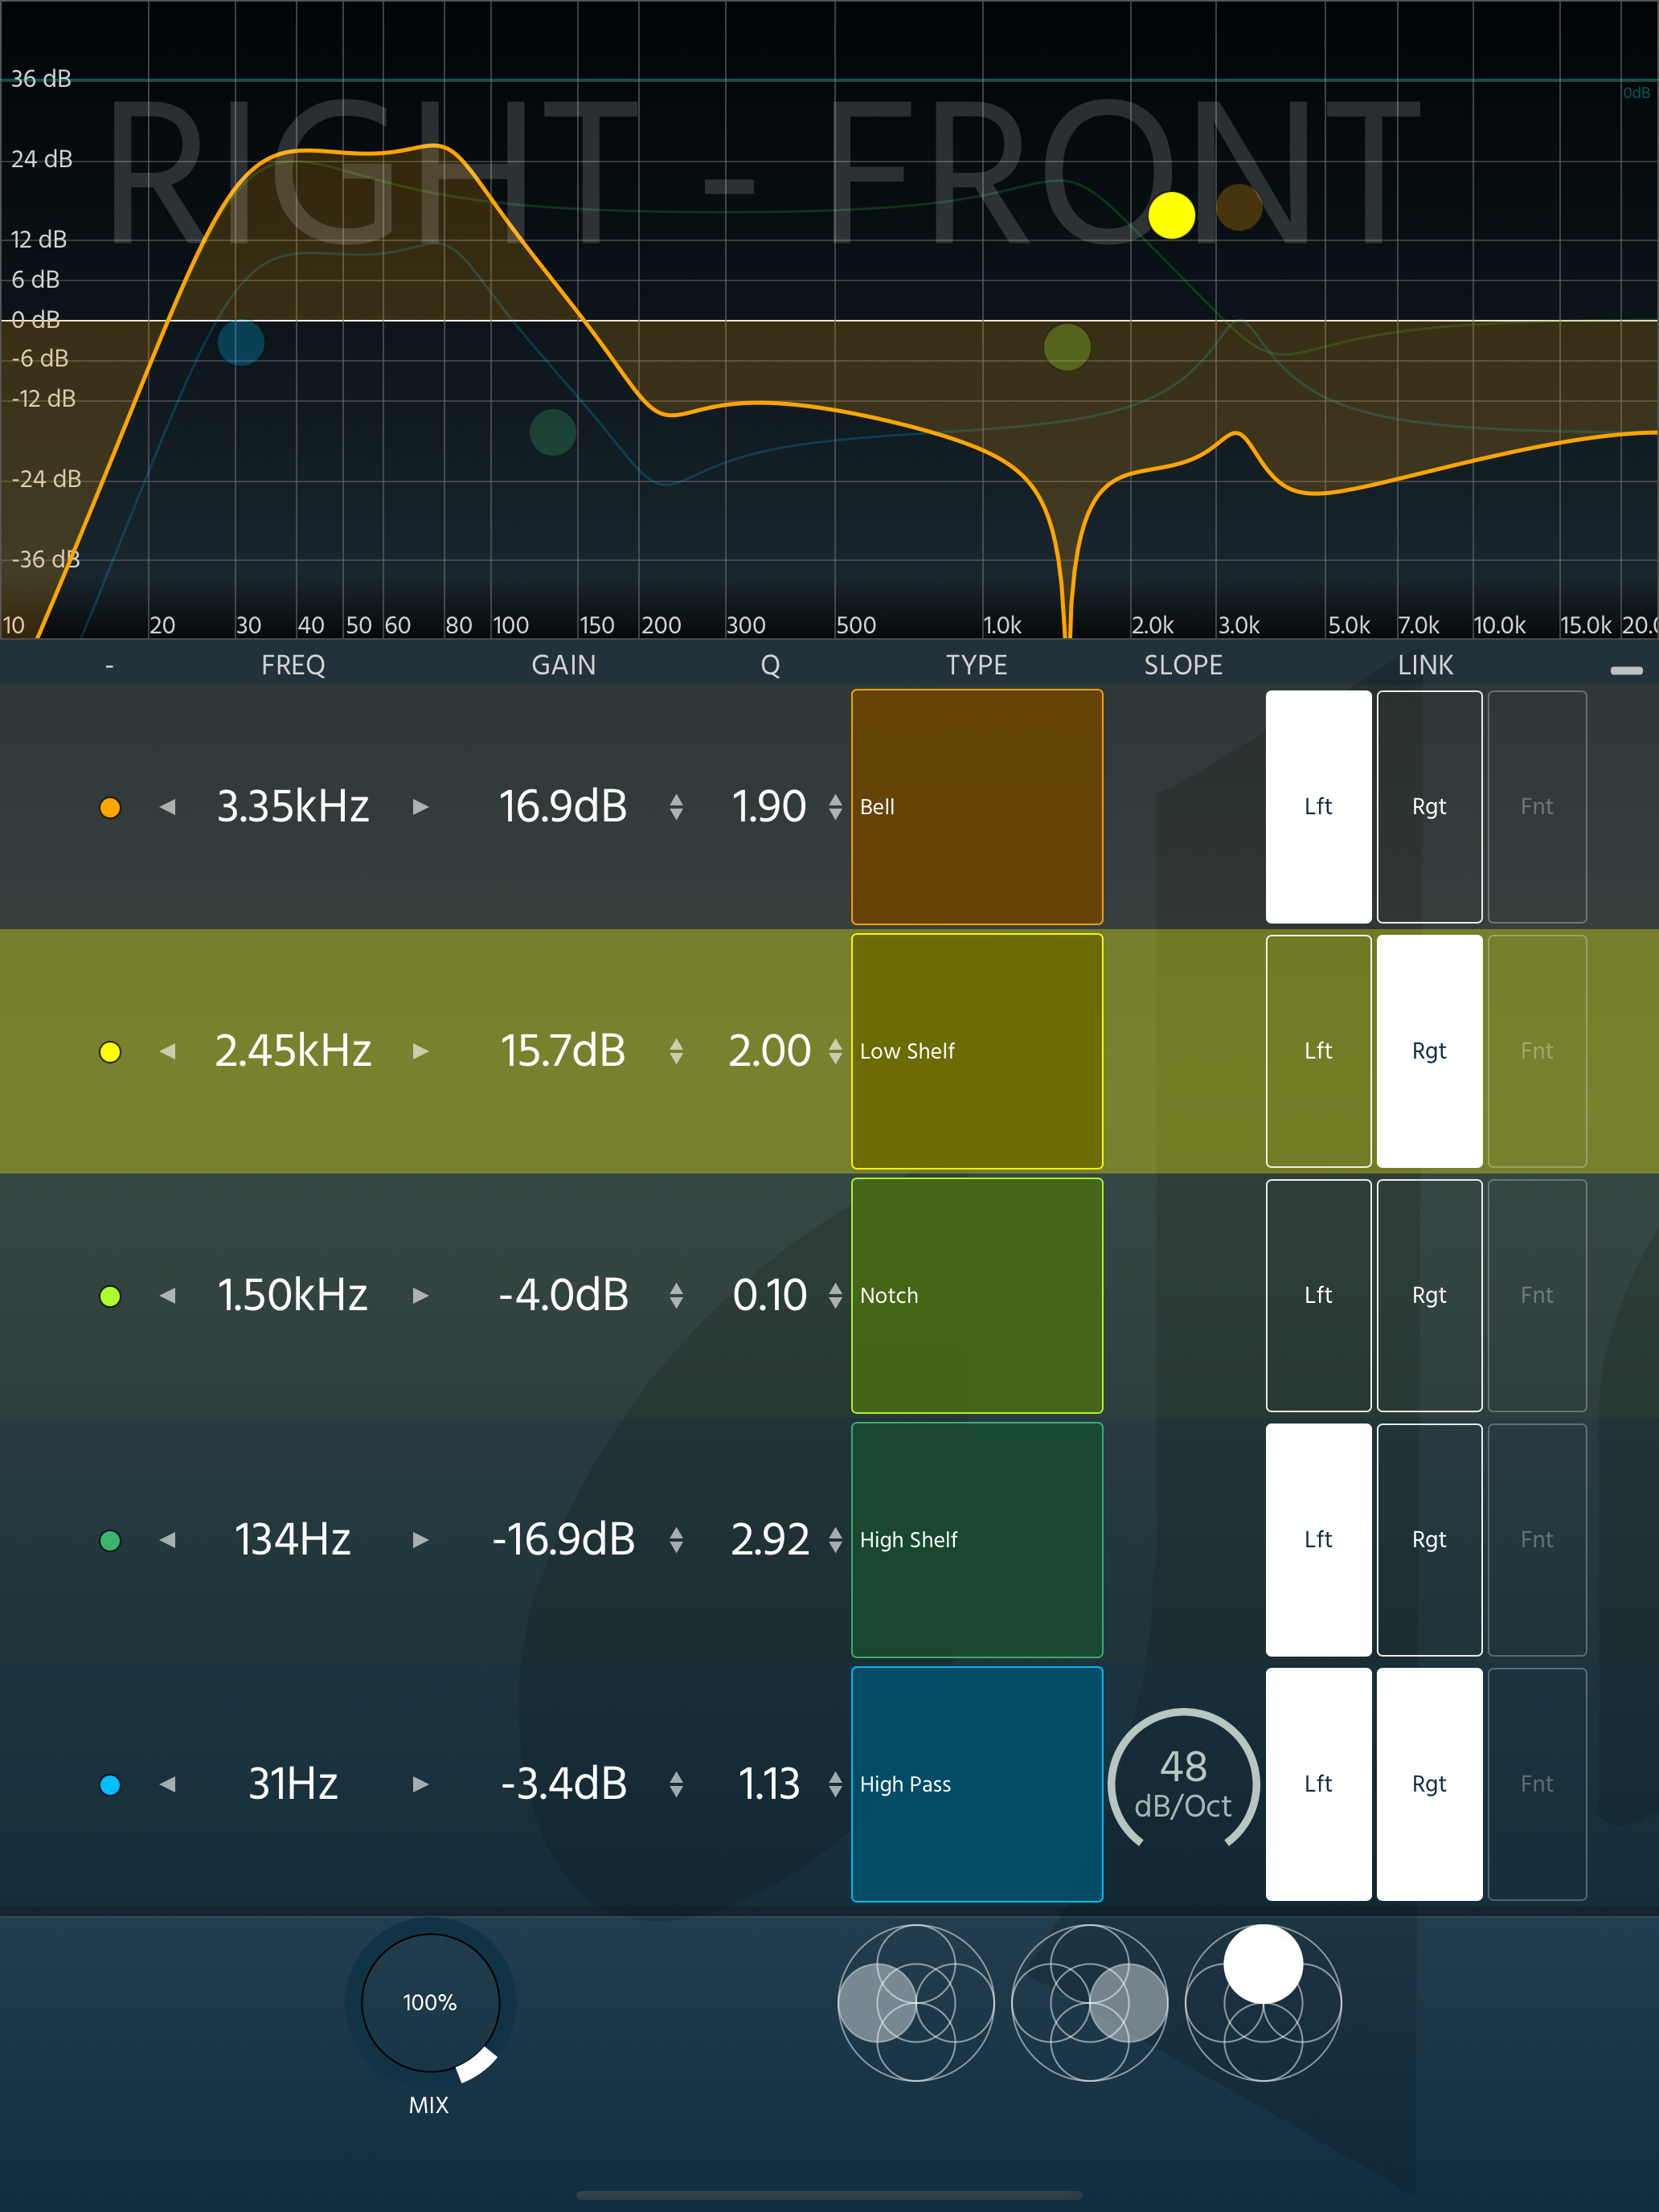Open Bell filter type selector
The height and width of the screenshot is (2212, 1659).
976,807
